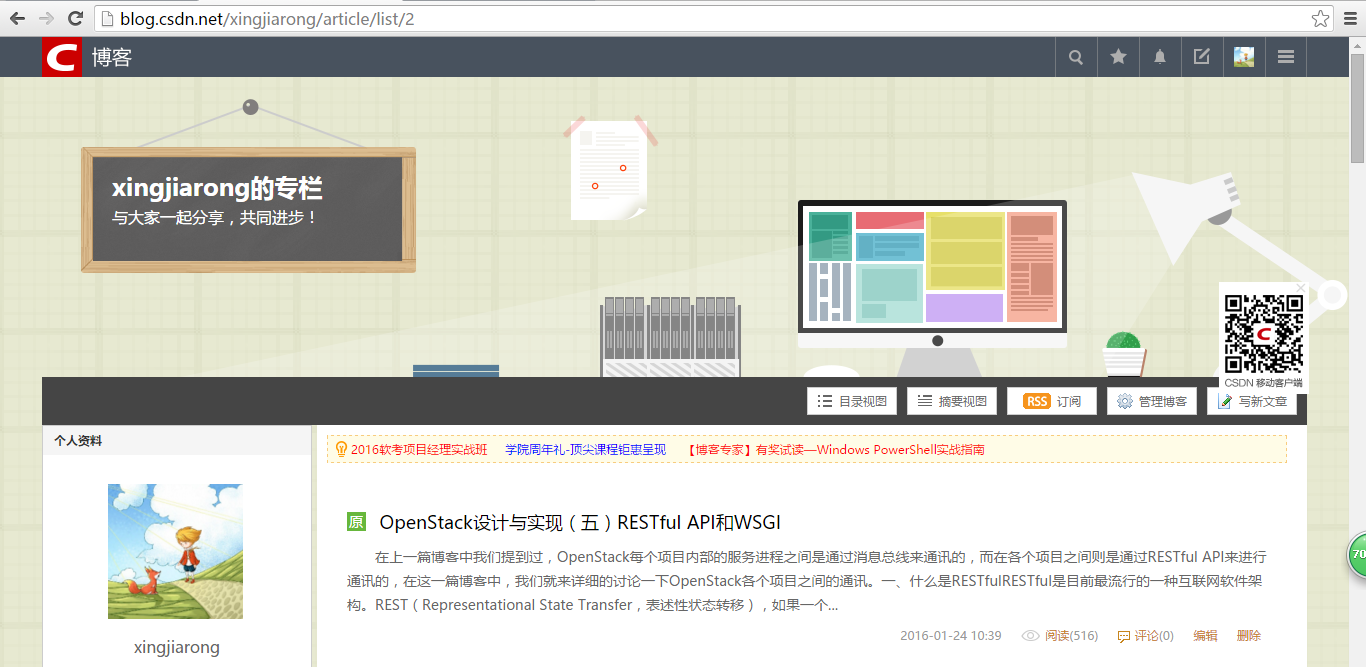Click 编辑 to edit the article

click(1205, 636)
